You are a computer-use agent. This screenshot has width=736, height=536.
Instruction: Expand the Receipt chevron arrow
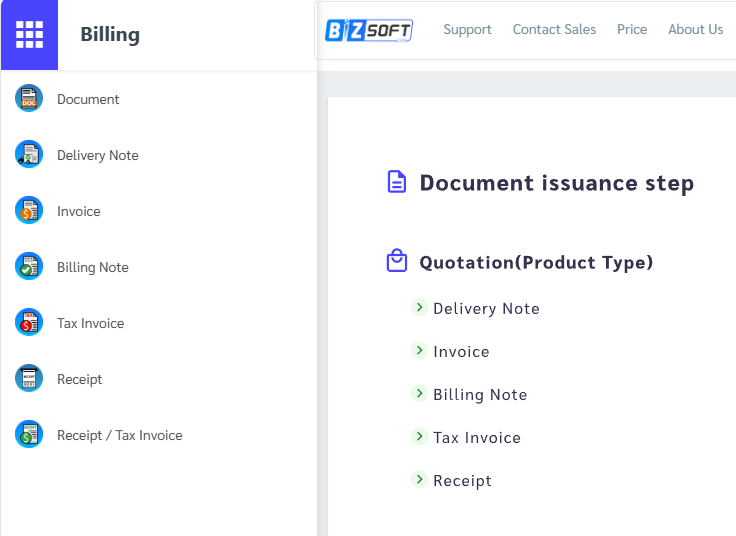point(420,479)
